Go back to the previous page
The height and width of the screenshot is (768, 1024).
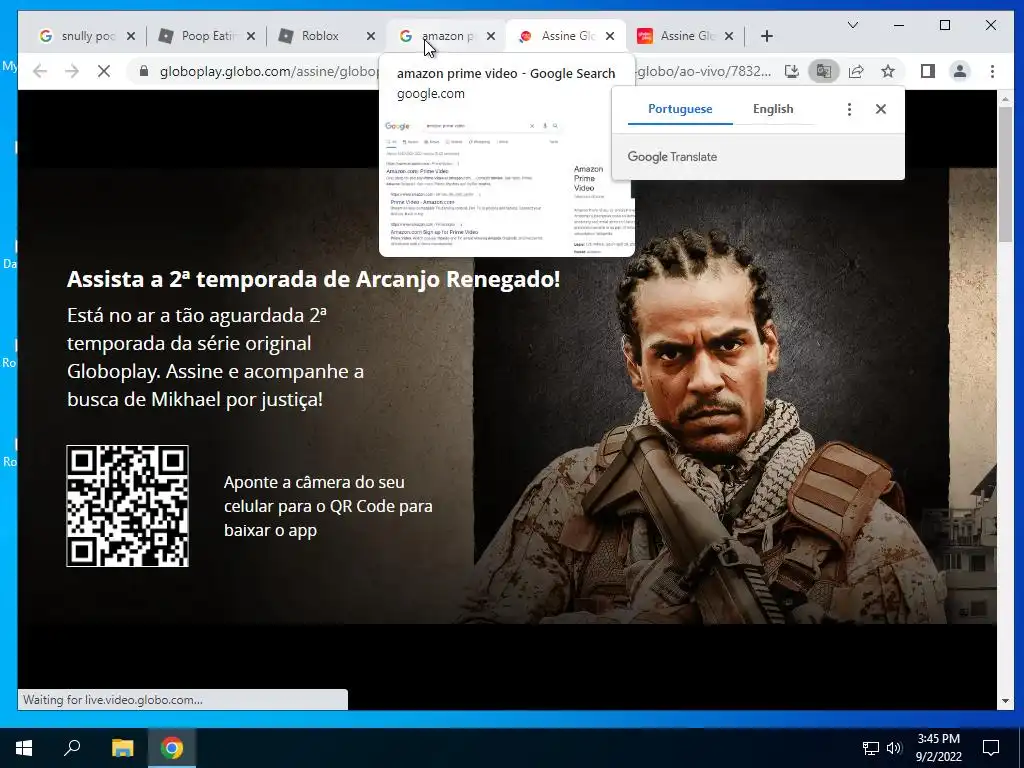pos(40,71)
